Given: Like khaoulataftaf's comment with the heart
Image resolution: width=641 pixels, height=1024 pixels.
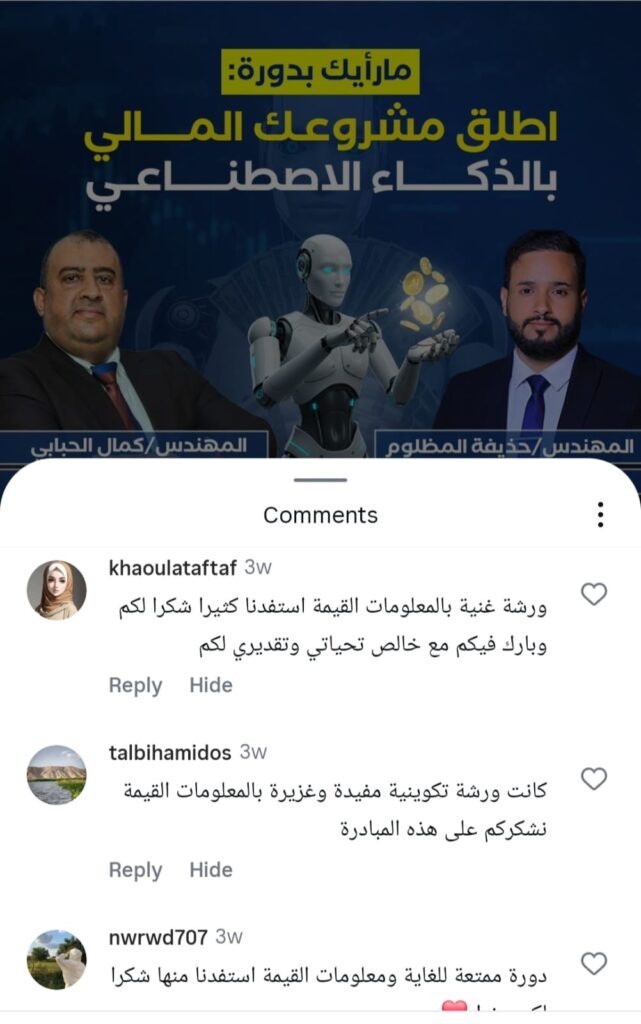Looking at the screenshot, I should coord(594,594).
